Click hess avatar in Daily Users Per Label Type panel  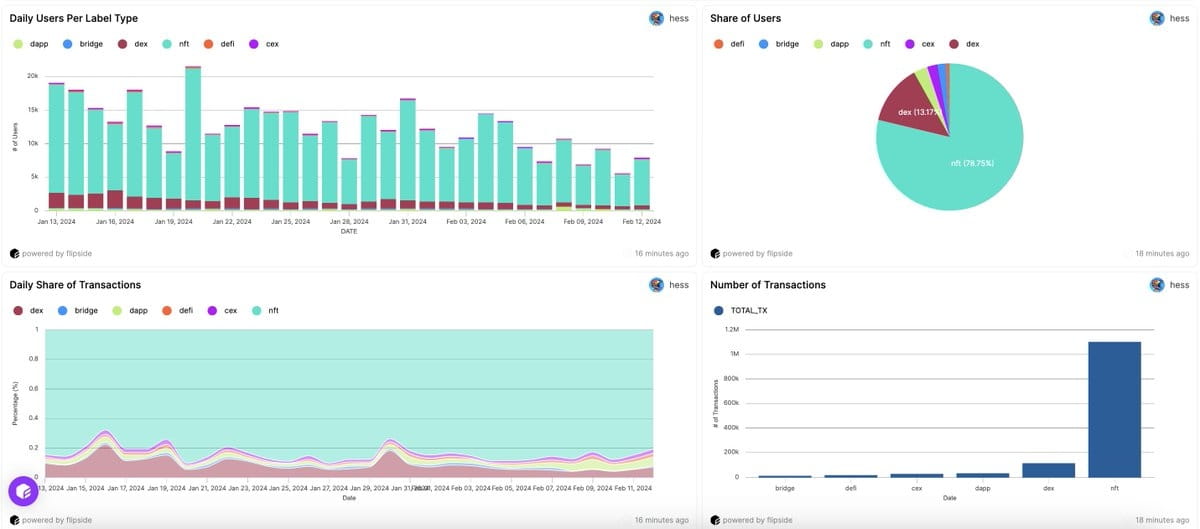coord(656,18)
